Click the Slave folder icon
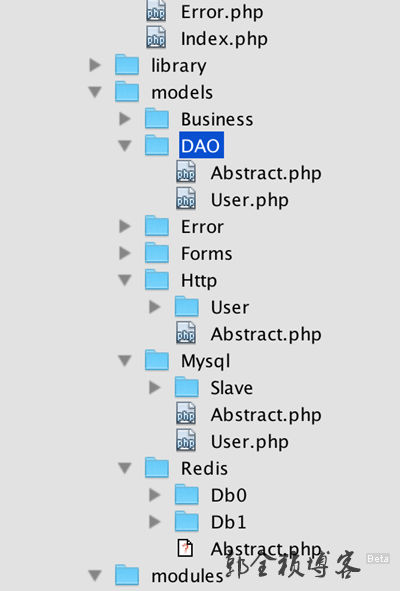This screenshot has height=591, width=400. pyautogui.click(x=187, y=387)
